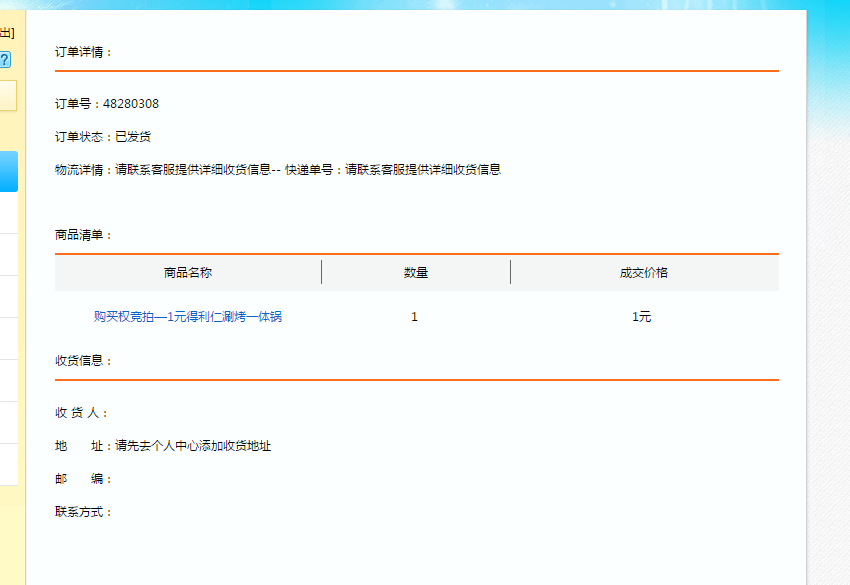The height and width of the screenshot is (585, 850).
Task: Click the 1元 price cell
Action: pyautogui.click(x=641, y=317)
